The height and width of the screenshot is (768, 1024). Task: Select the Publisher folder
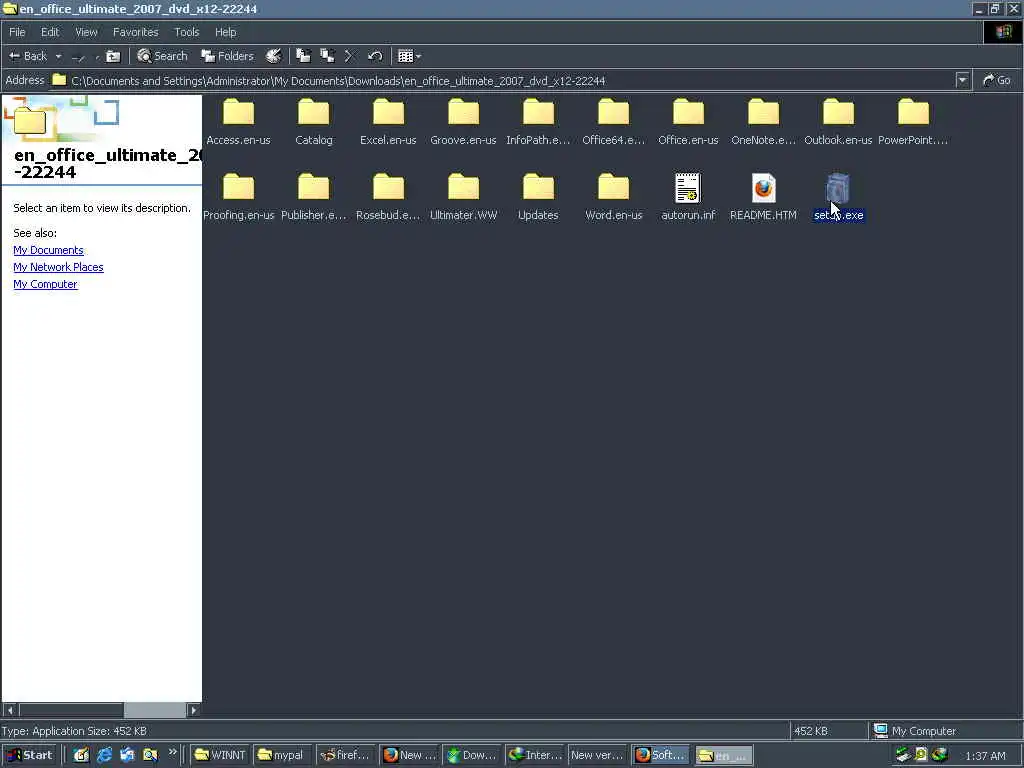[x=313, y=197]
